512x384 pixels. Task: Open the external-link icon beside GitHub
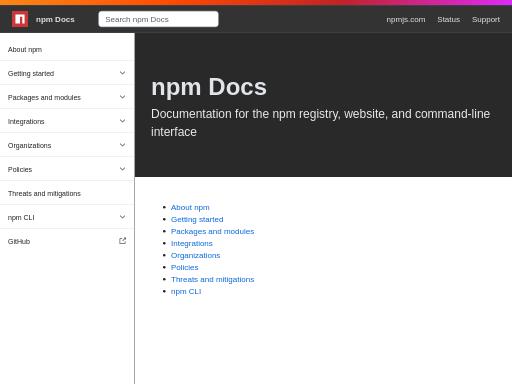(122, 241)
